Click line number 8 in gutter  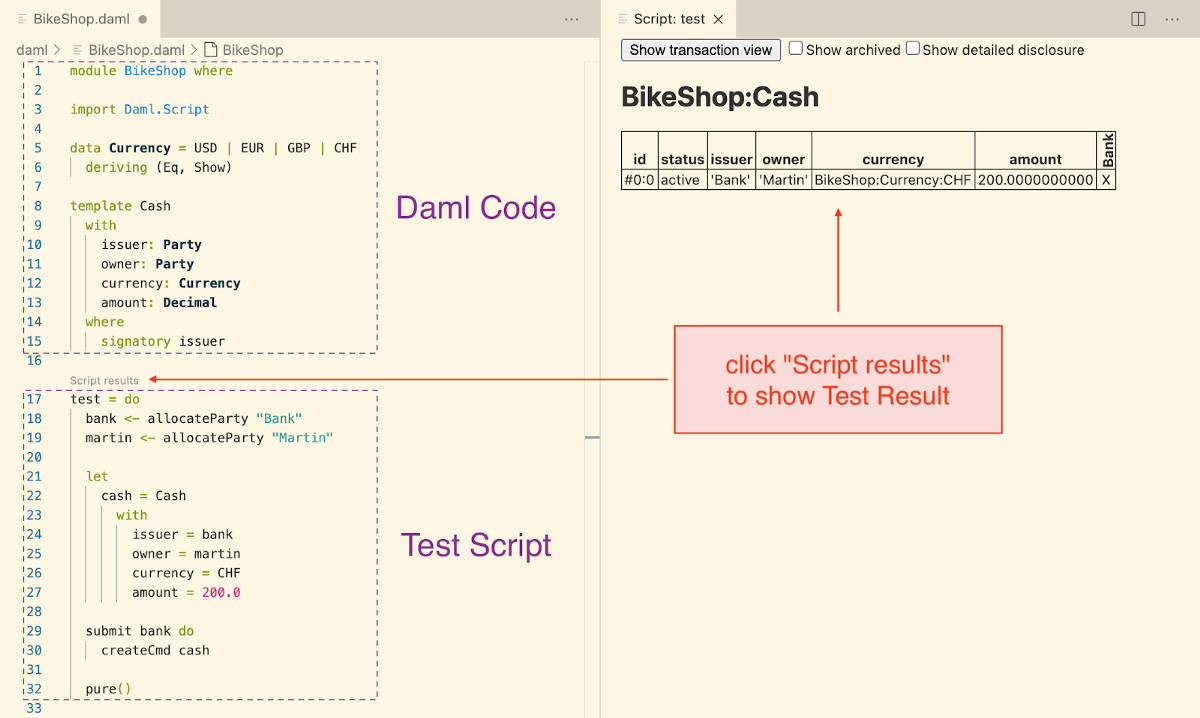38,206
